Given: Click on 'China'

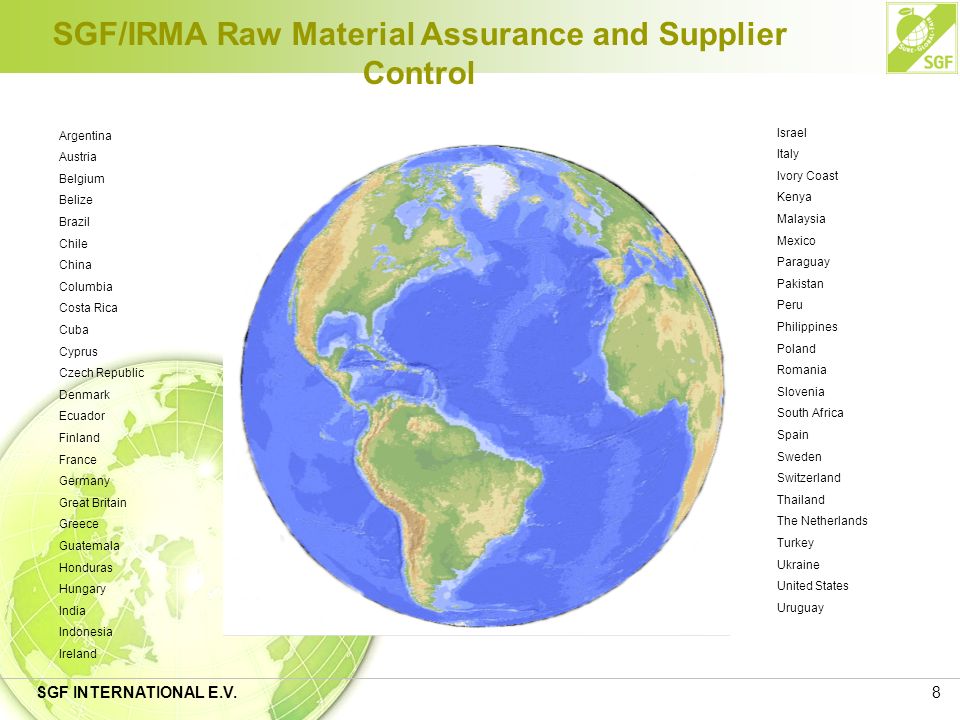Looking at the screenshot, I should 75,264.
